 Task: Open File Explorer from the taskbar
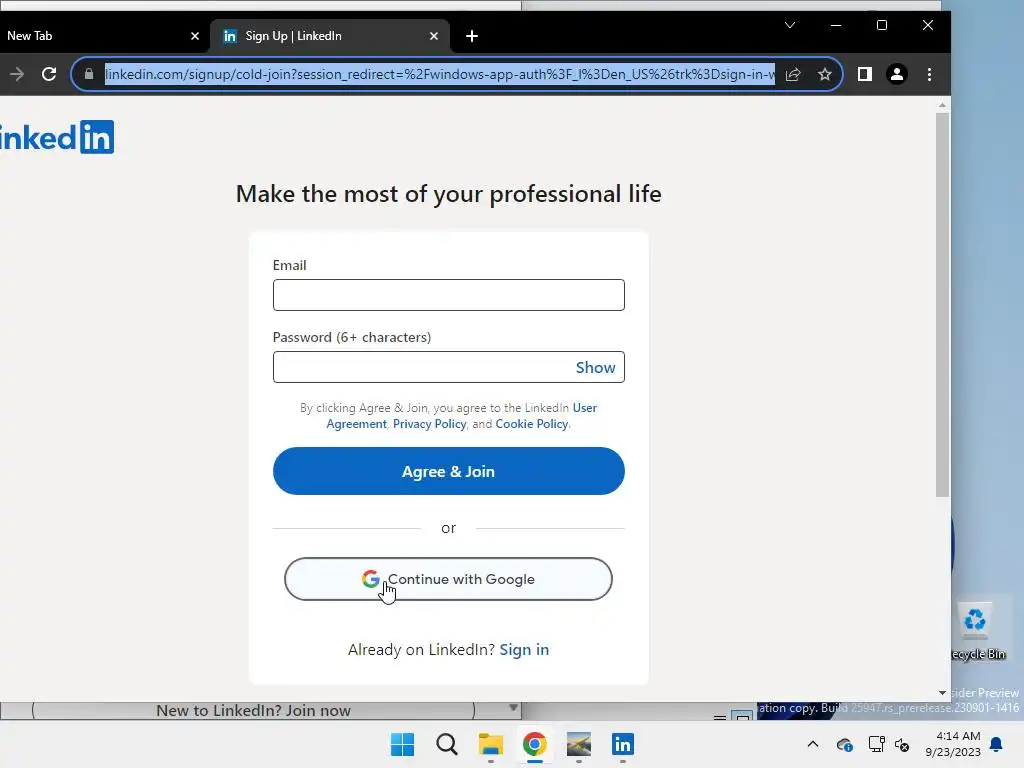(490, 744)
